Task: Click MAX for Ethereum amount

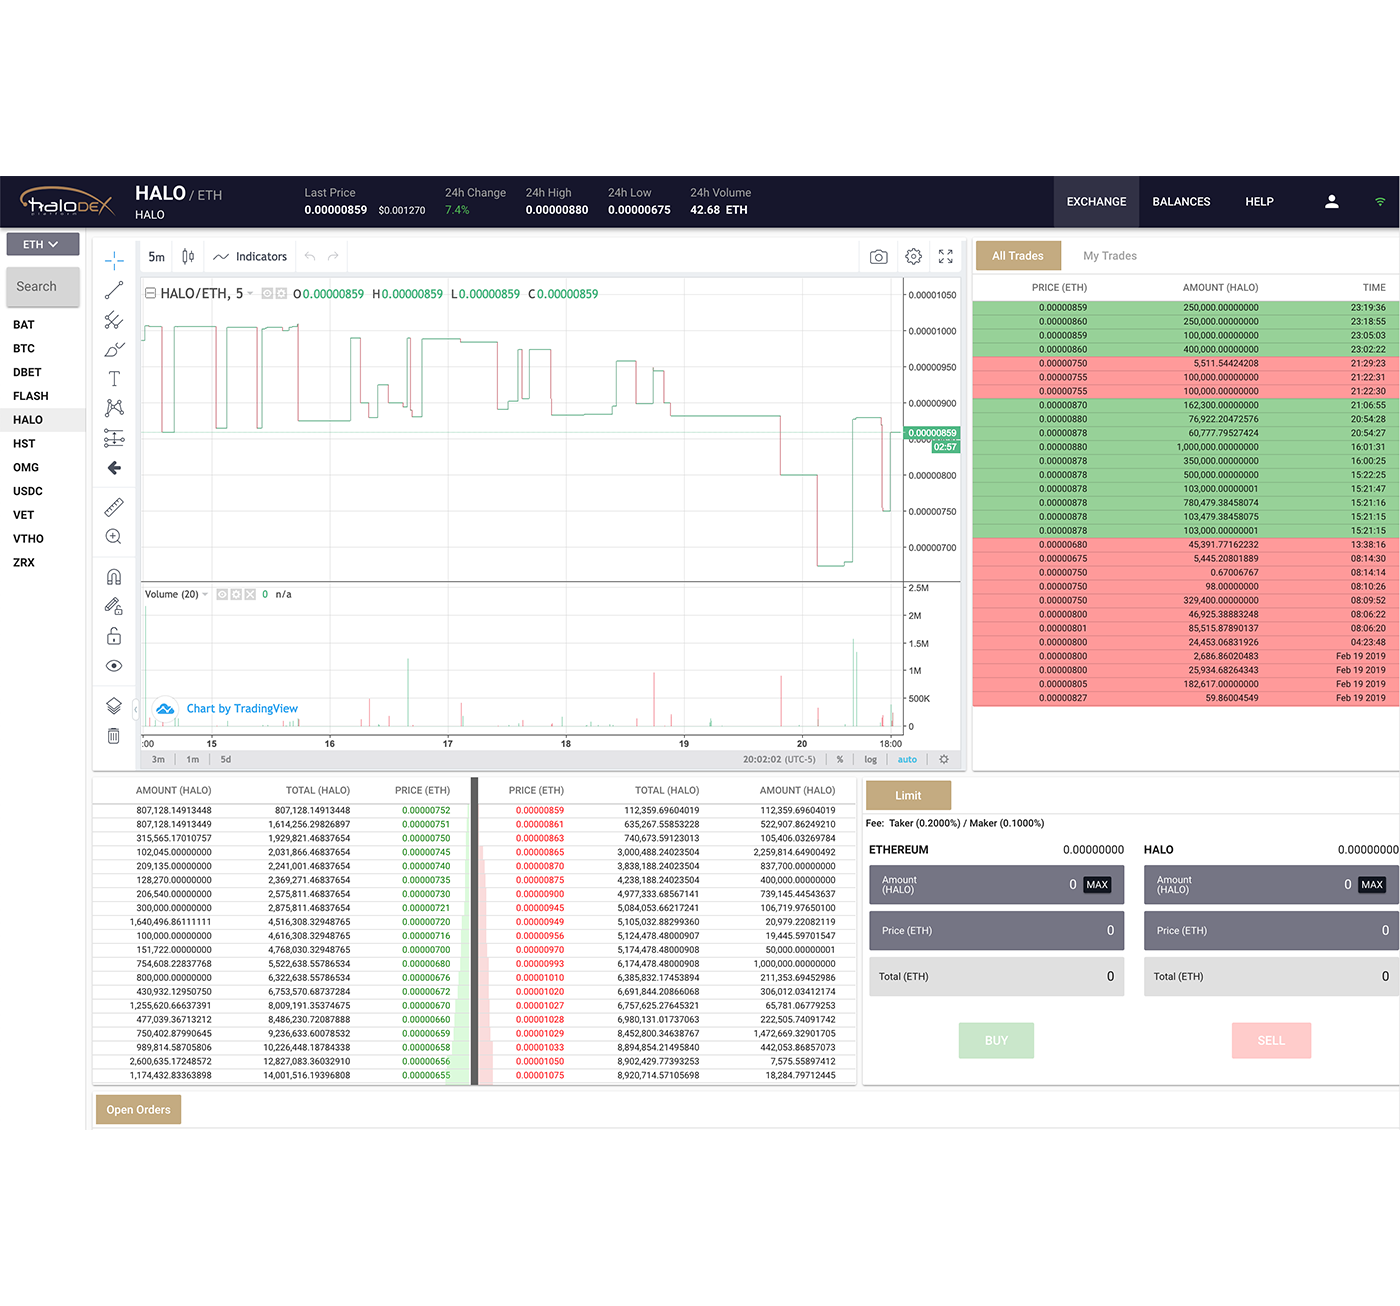Action: (x=1097, y=885)
